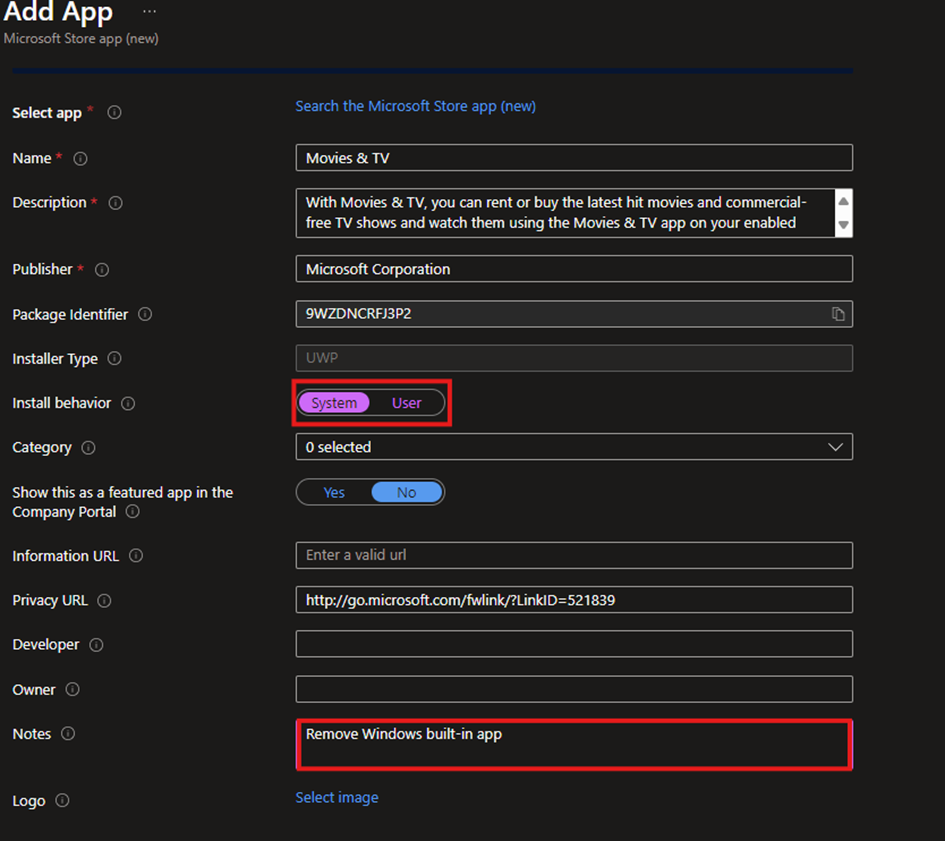Click the Package Identifier value 9WZDNCRFJ3P2
Image resolution: width=945 pixels, height=841 pixels.
[x=359, y=313]
